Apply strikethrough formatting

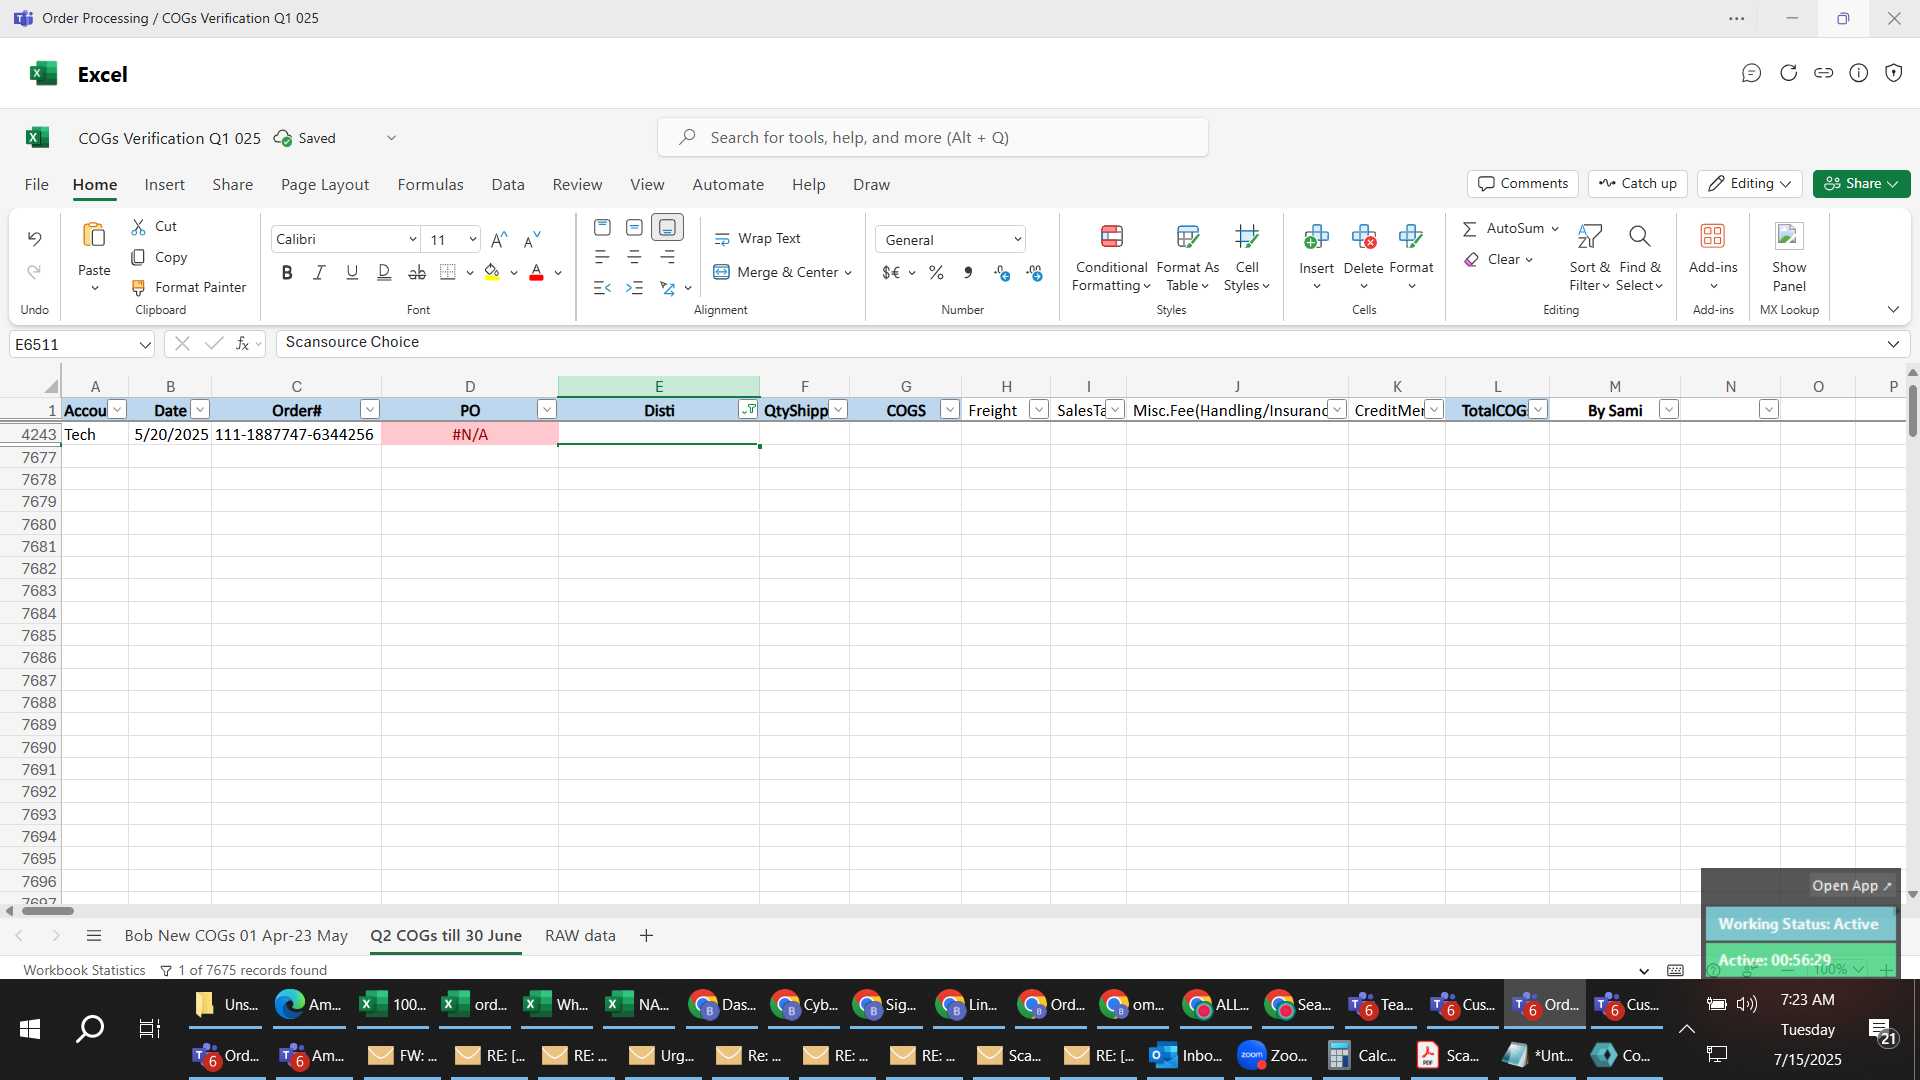(417, 272)
